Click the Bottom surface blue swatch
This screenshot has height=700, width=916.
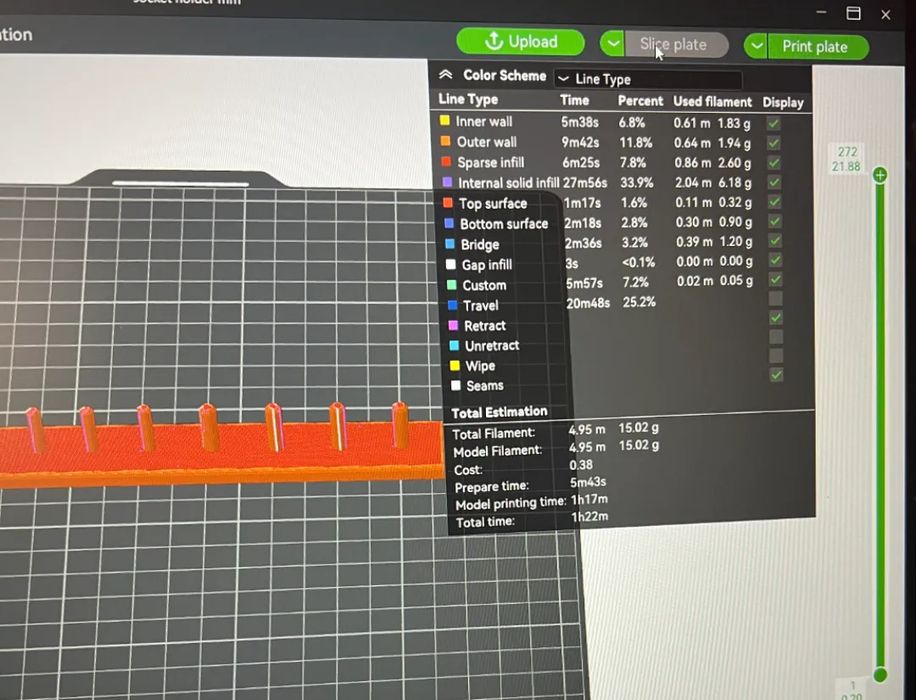click(449, 223)
